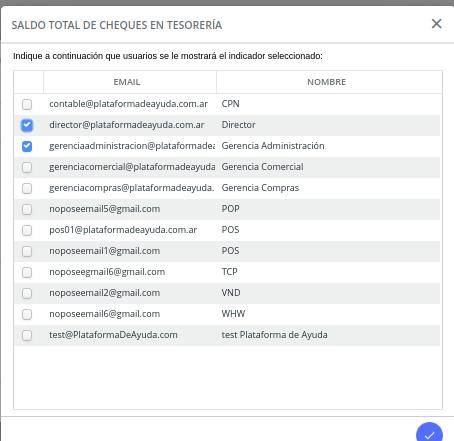Sort by the NOMBRE column header
Screen dimensions: 454x441
[x=329, y=82]
